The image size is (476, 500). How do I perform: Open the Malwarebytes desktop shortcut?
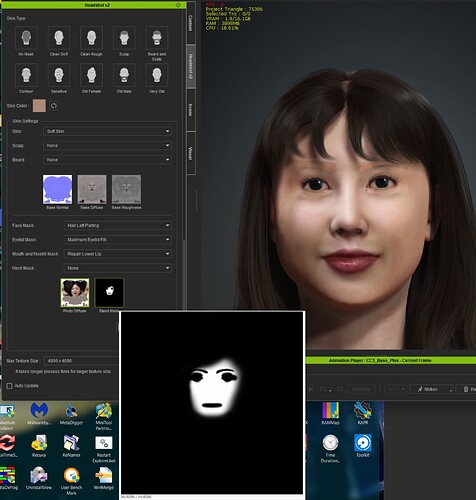(x=39, y=414)
